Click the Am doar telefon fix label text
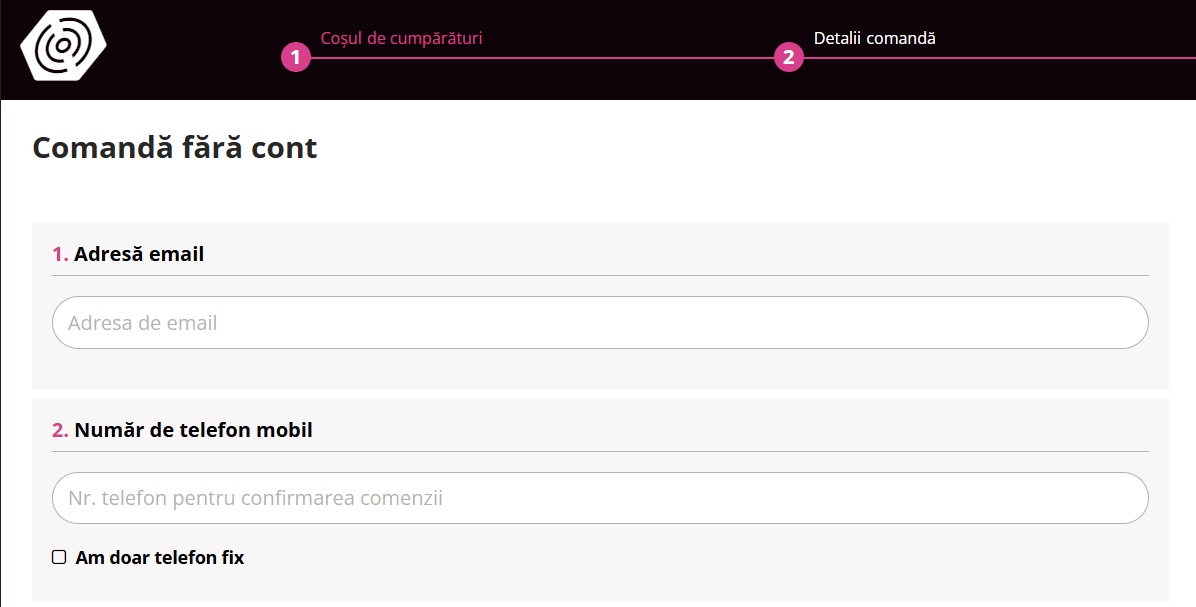The image size is (1196, 607). (x=160, y=557)
